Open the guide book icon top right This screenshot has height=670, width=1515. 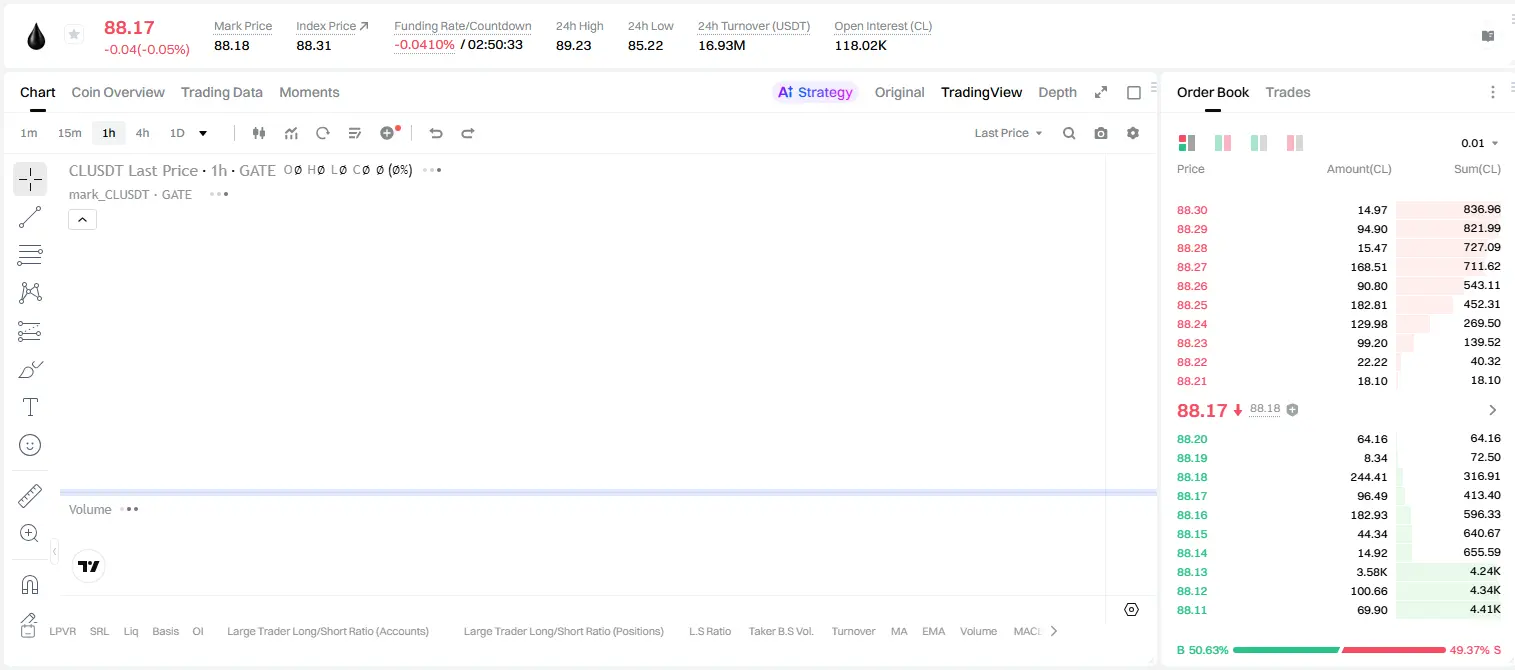[x=1488, y=36]
